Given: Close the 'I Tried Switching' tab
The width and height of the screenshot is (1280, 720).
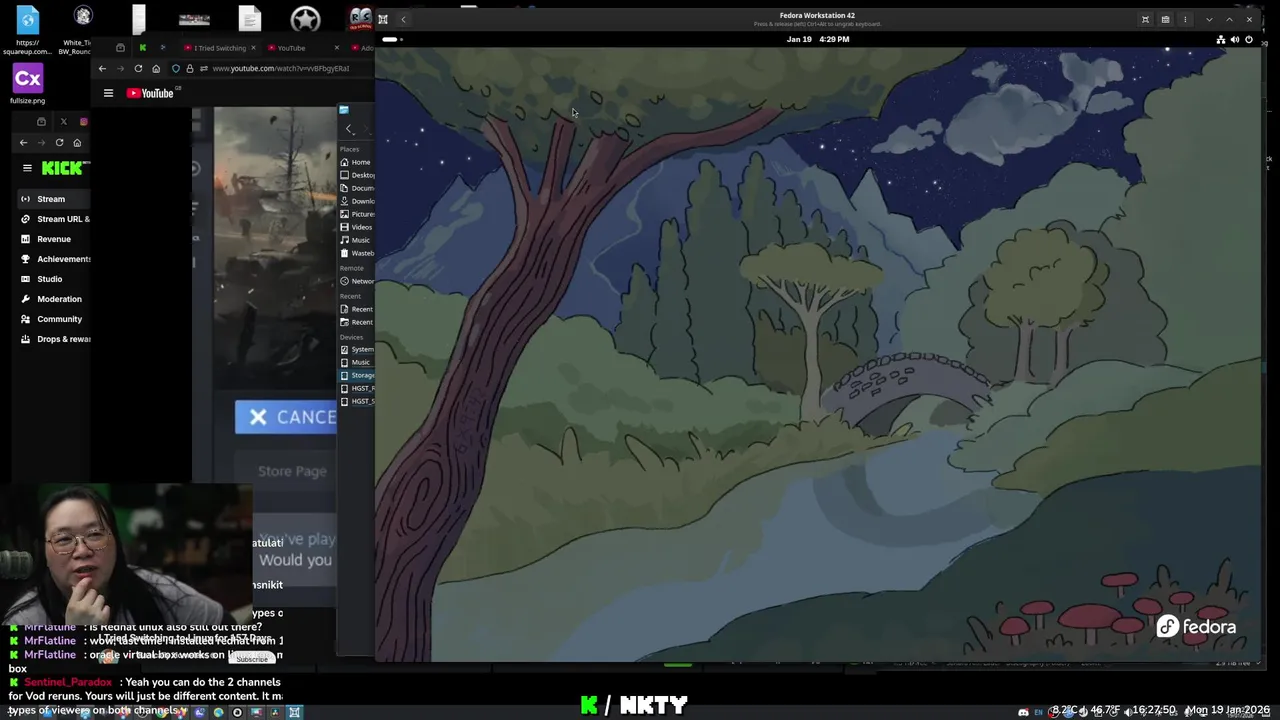Looking at the screenshot, I should coord(253,48).
